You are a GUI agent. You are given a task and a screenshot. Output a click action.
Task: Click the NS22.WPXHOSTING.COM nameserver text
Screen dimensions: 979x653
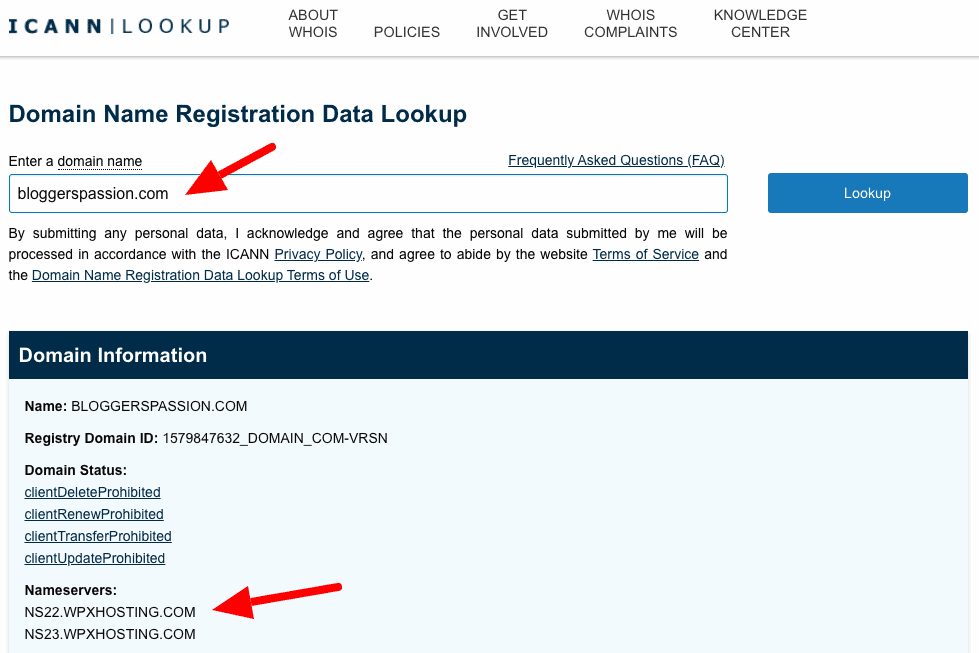[x=110, y=612]
